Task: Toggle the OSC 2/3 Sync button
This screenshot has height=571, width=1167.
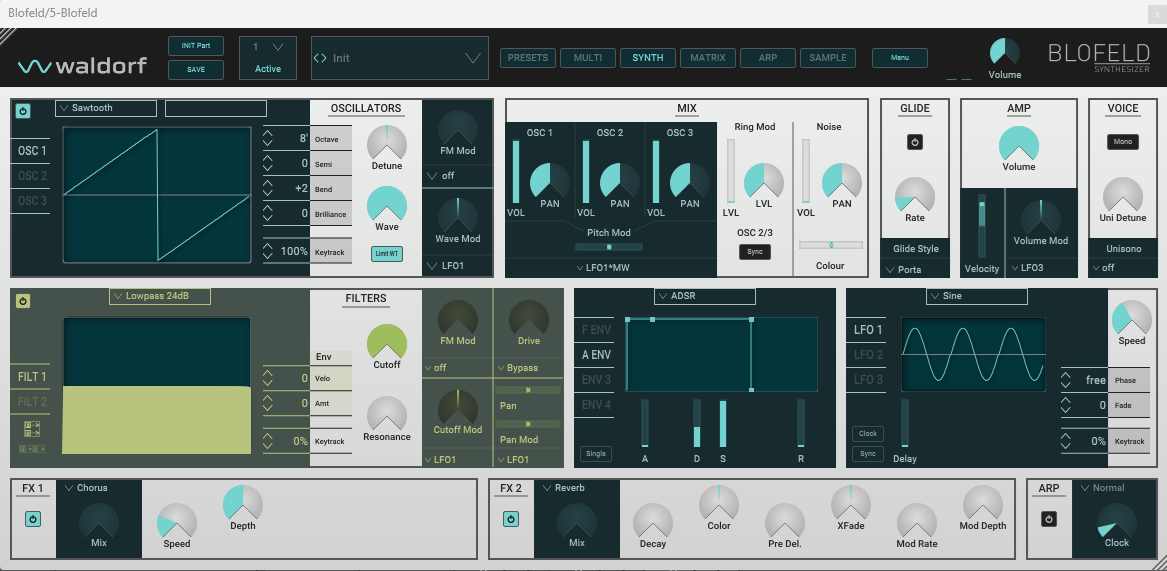Action: [x=755, y=252]
